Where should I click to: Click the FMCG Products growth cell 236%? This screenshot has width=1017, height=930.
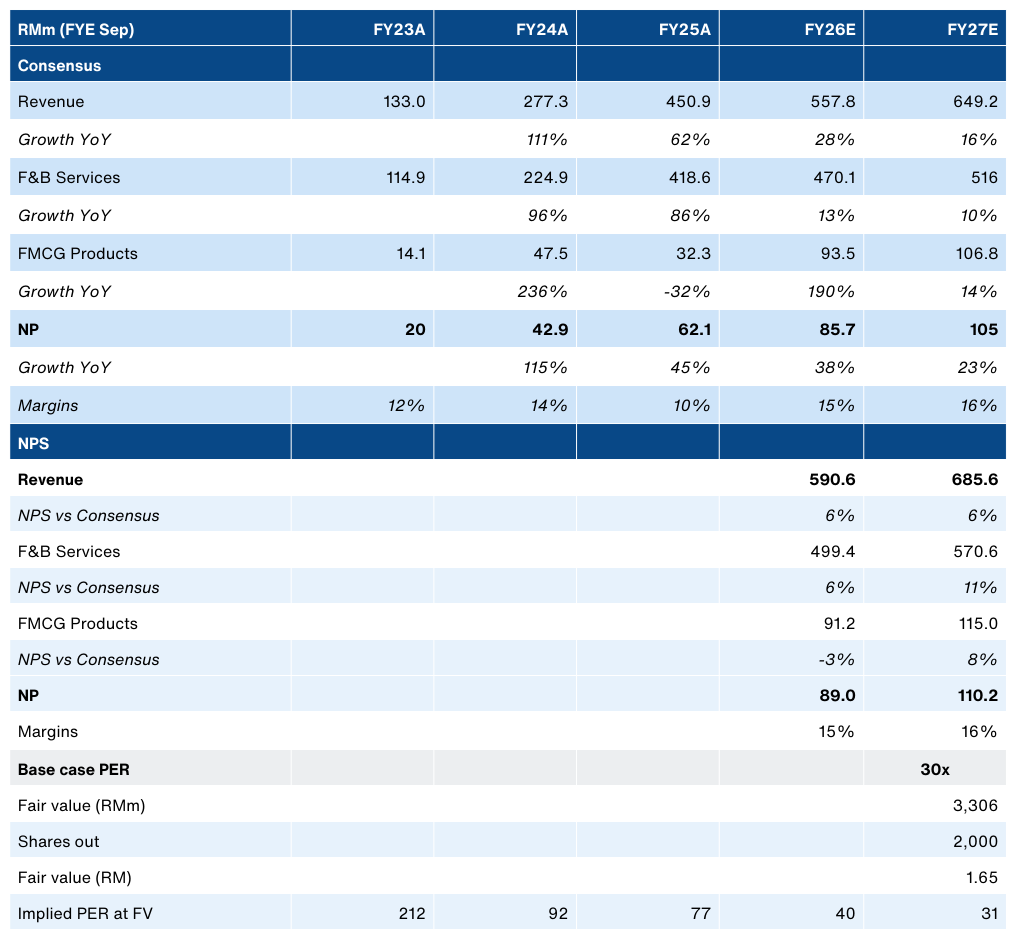[546, 292]
